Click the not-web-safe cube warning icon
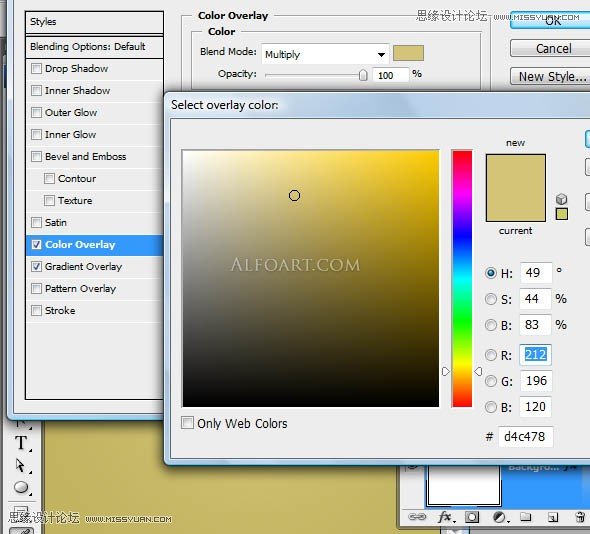Viewport: 590px width, 534px height. pos(561,199)
